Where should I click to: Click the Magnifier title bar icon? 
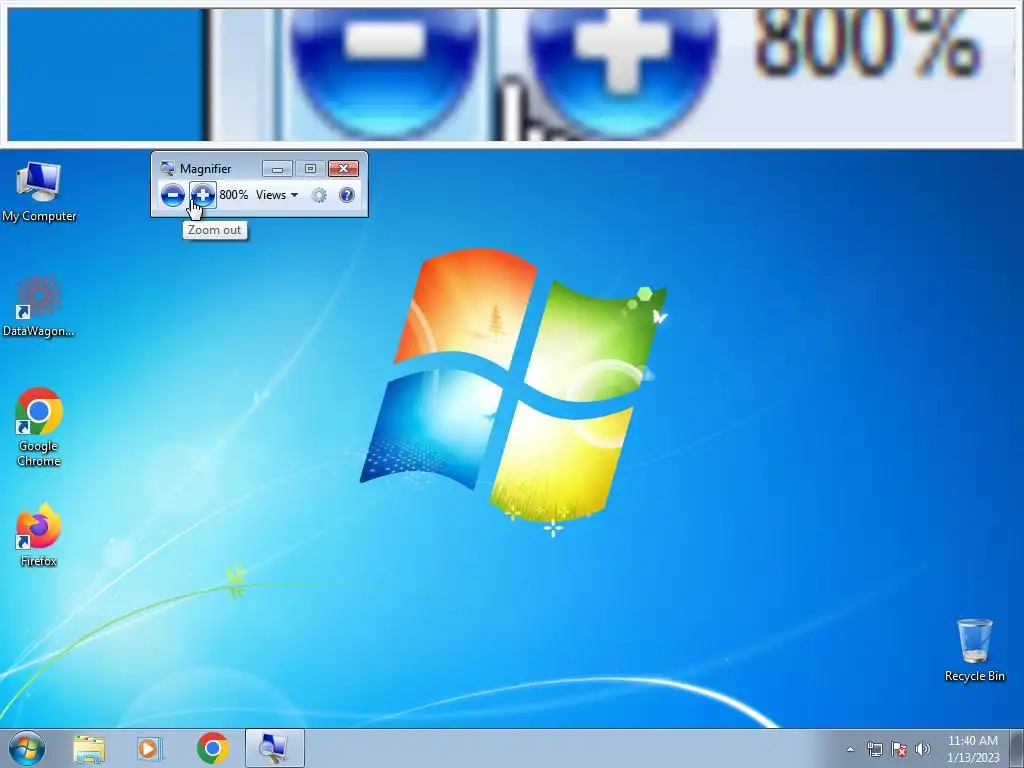point(167,168)
